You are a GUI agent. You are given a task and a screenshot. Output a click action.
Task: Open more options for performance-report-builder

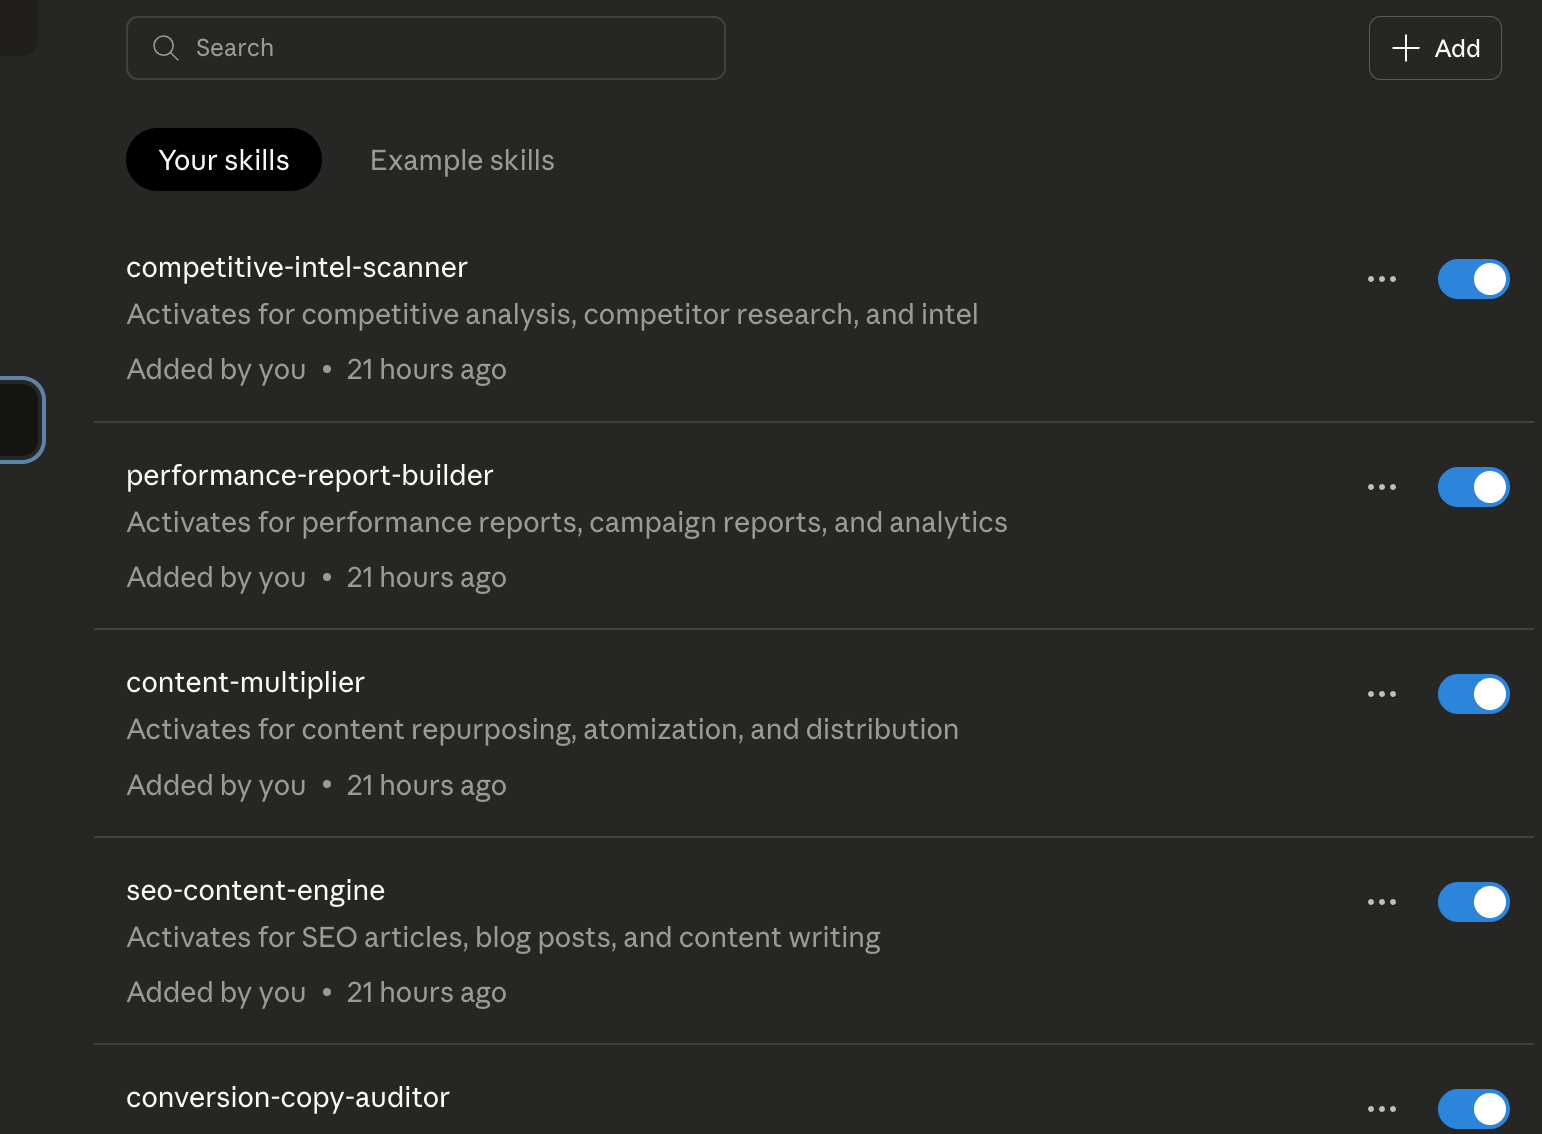[x=1382, y=487]
